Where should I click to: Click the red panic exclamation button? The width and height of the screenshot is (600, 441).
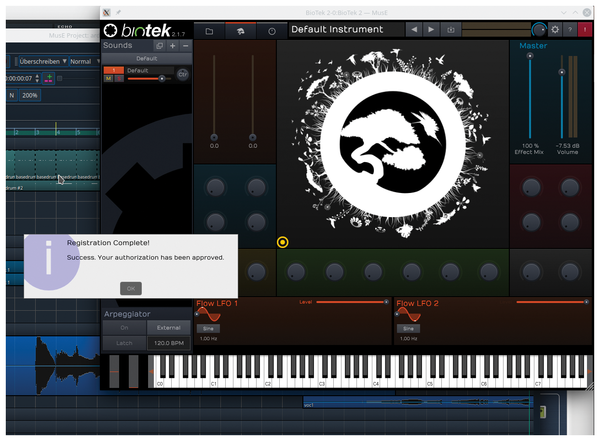[x=585, y=29]
